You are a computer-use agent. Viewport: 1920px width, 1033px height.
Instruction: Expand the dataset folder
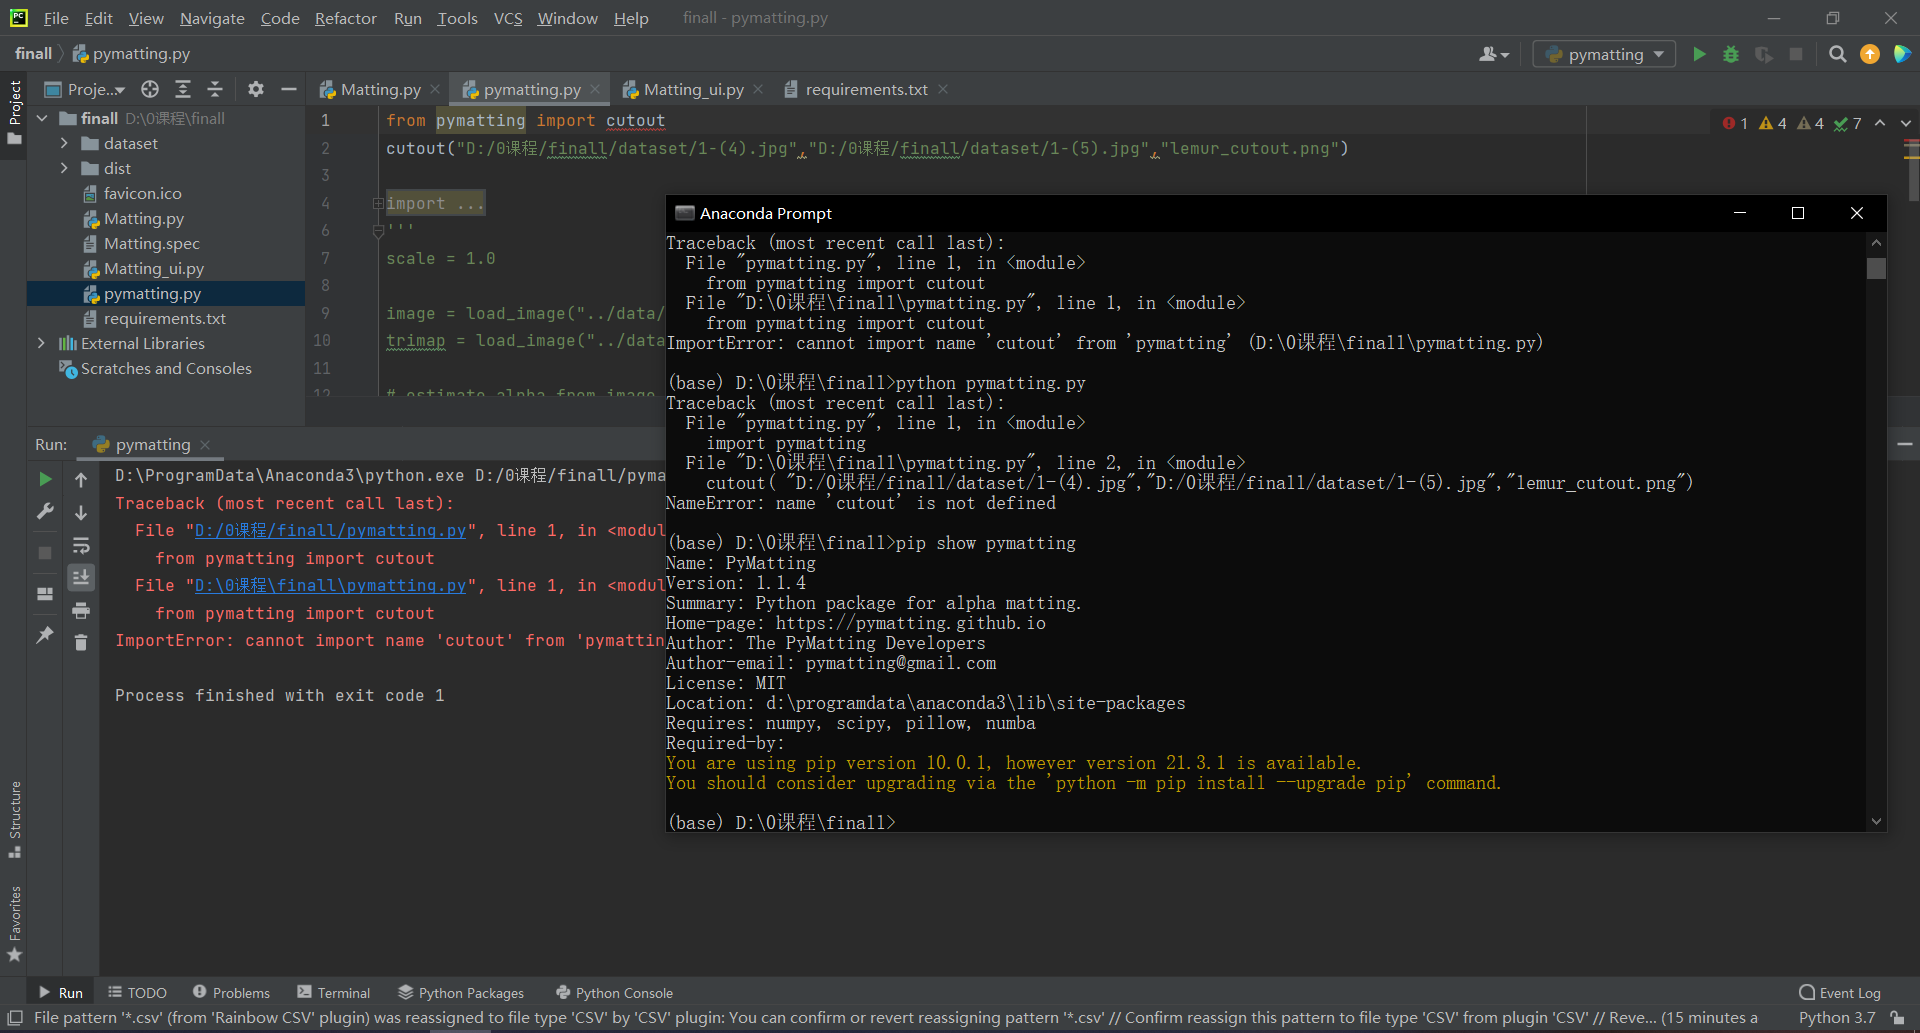(x=64, y=143)
